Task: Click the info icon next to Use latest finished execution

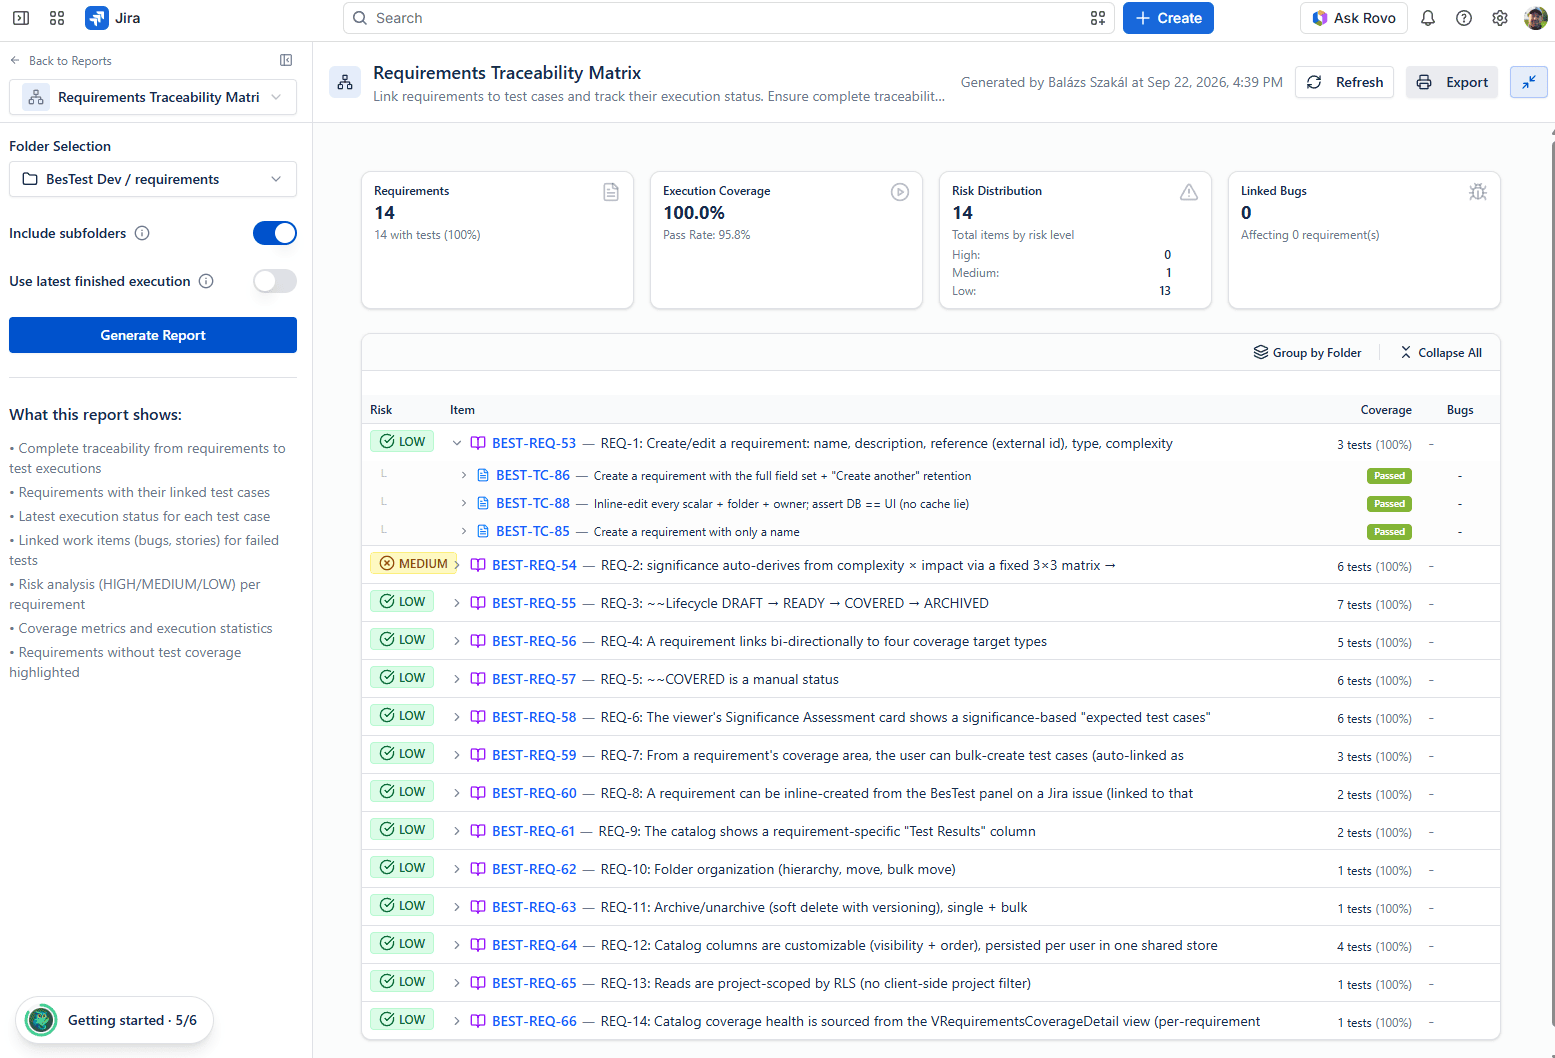Action: (x=206, y=281)
